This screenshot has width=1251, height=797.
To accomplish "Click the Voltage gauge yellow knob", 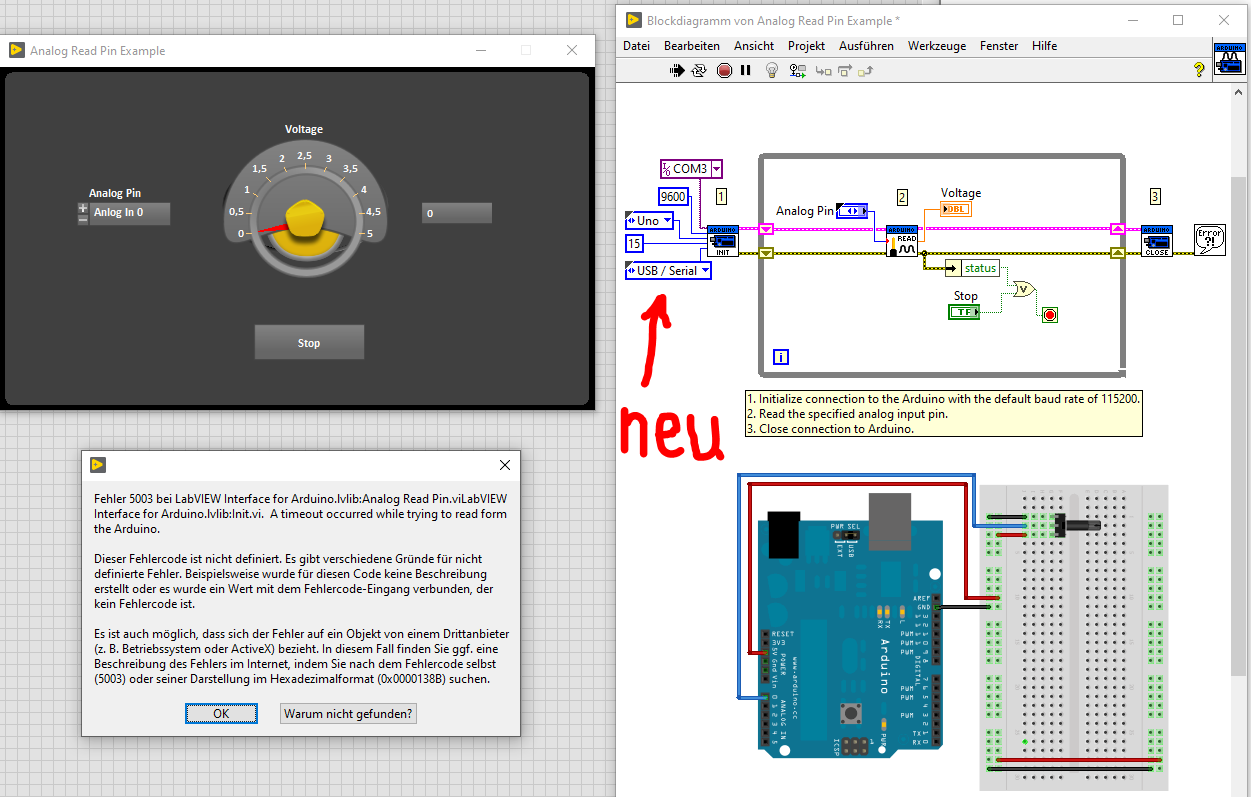I will (306, 220).
